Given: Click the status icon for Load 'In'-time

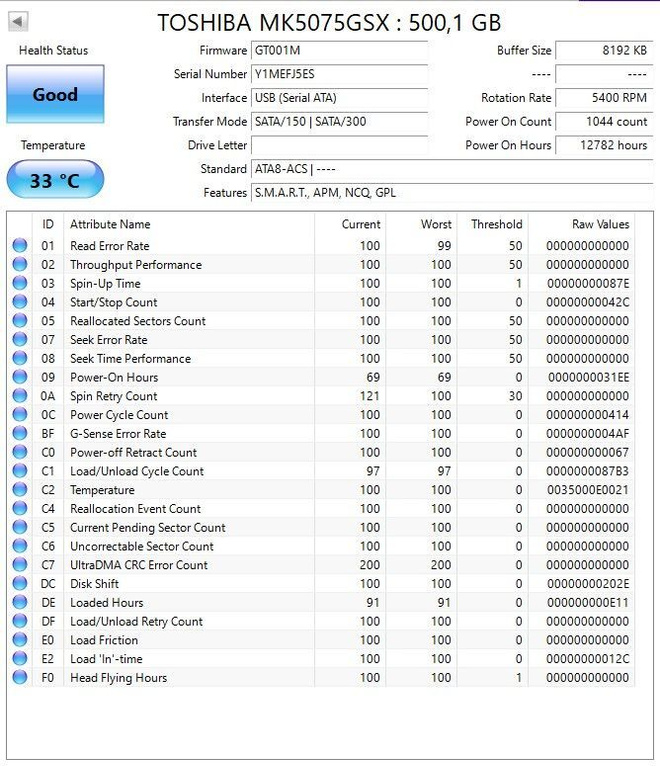Looking at the screenshot, I should (20, 659).
